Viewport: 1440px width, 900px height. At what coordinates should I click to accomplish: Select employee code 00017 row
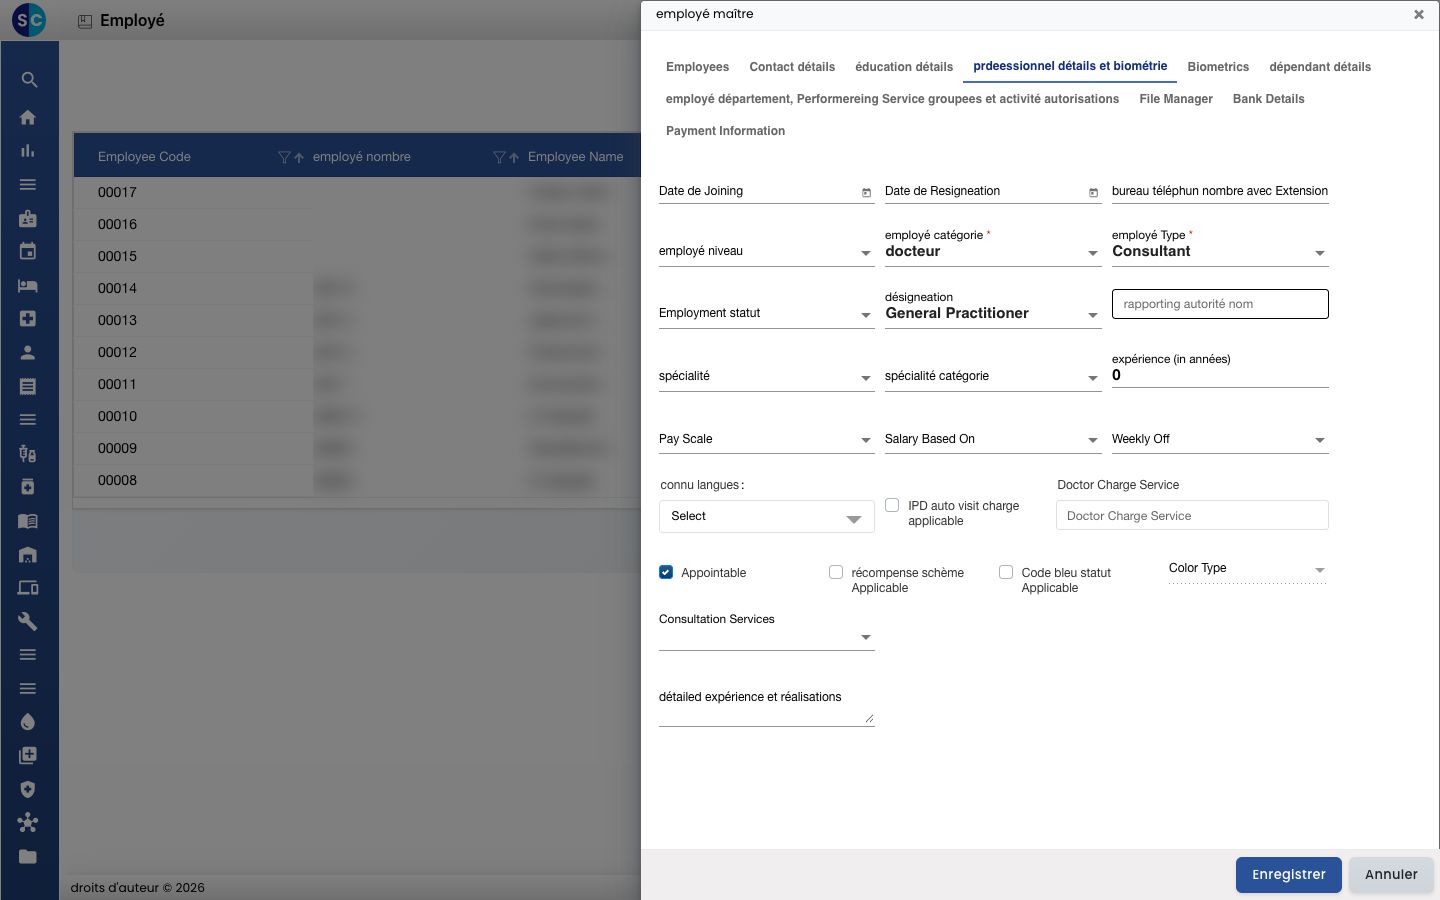[x=357, y=192]
